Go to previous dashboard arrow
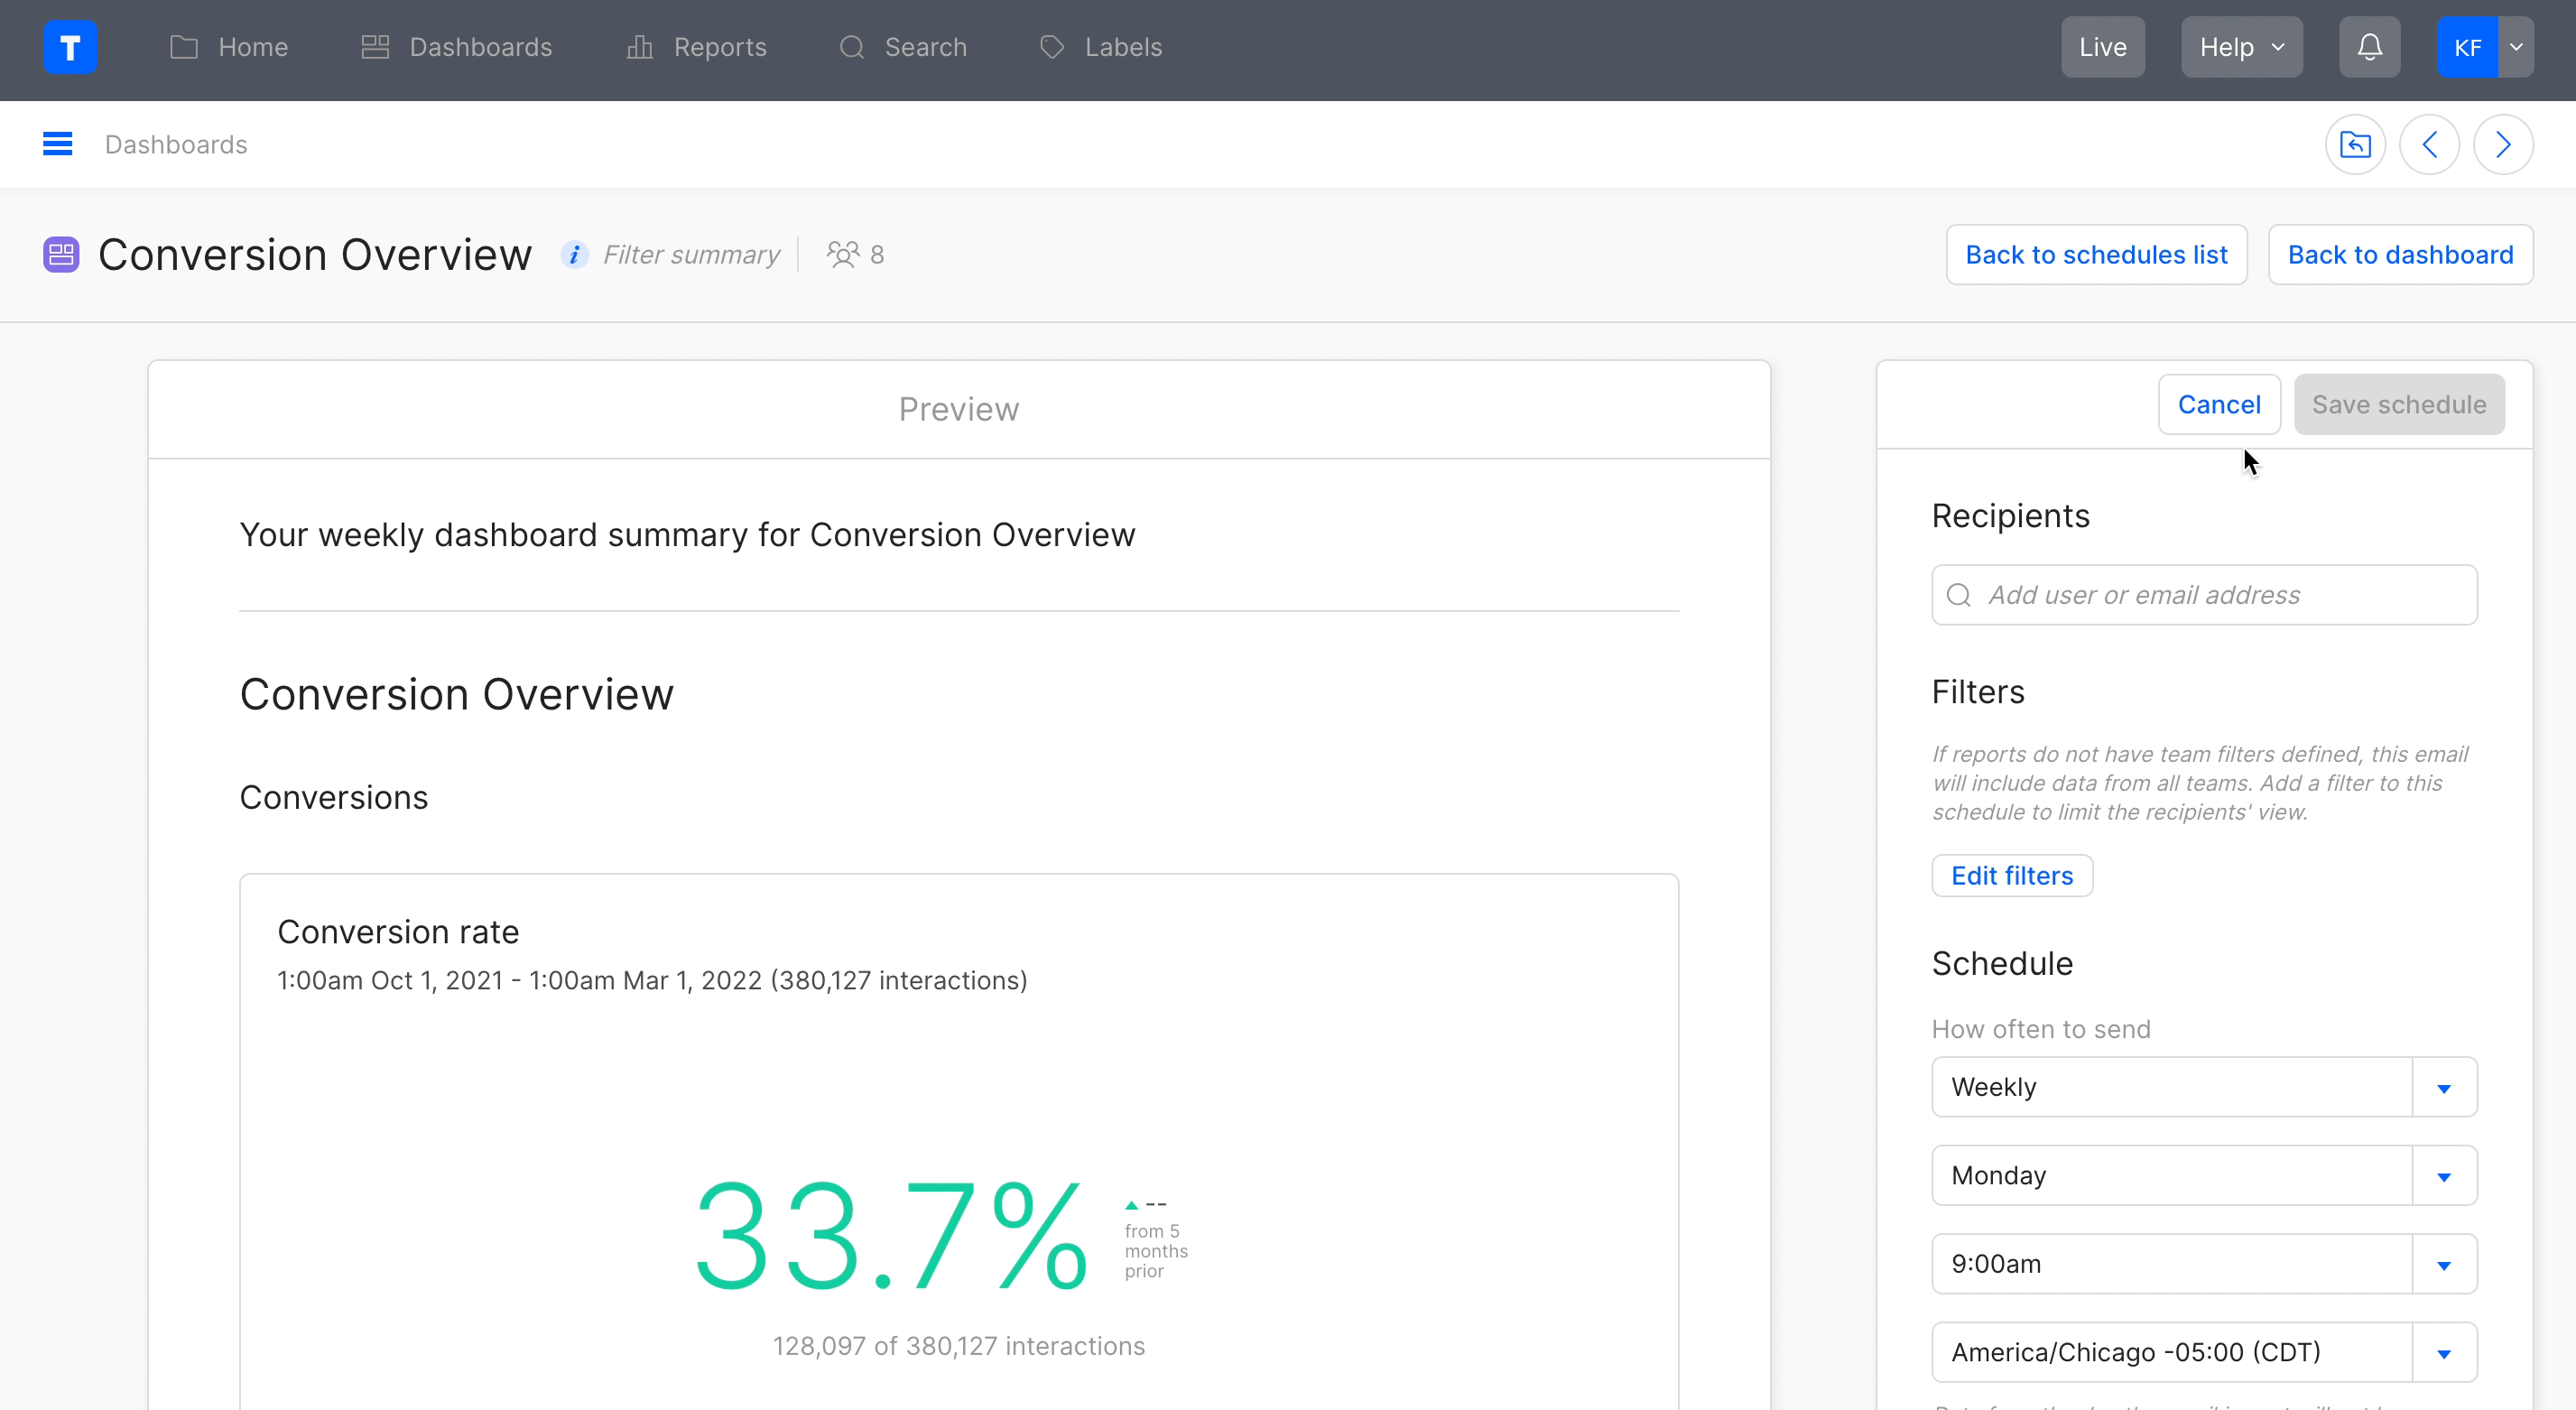2576x1410 pixels. click(x=2429, y=144)
